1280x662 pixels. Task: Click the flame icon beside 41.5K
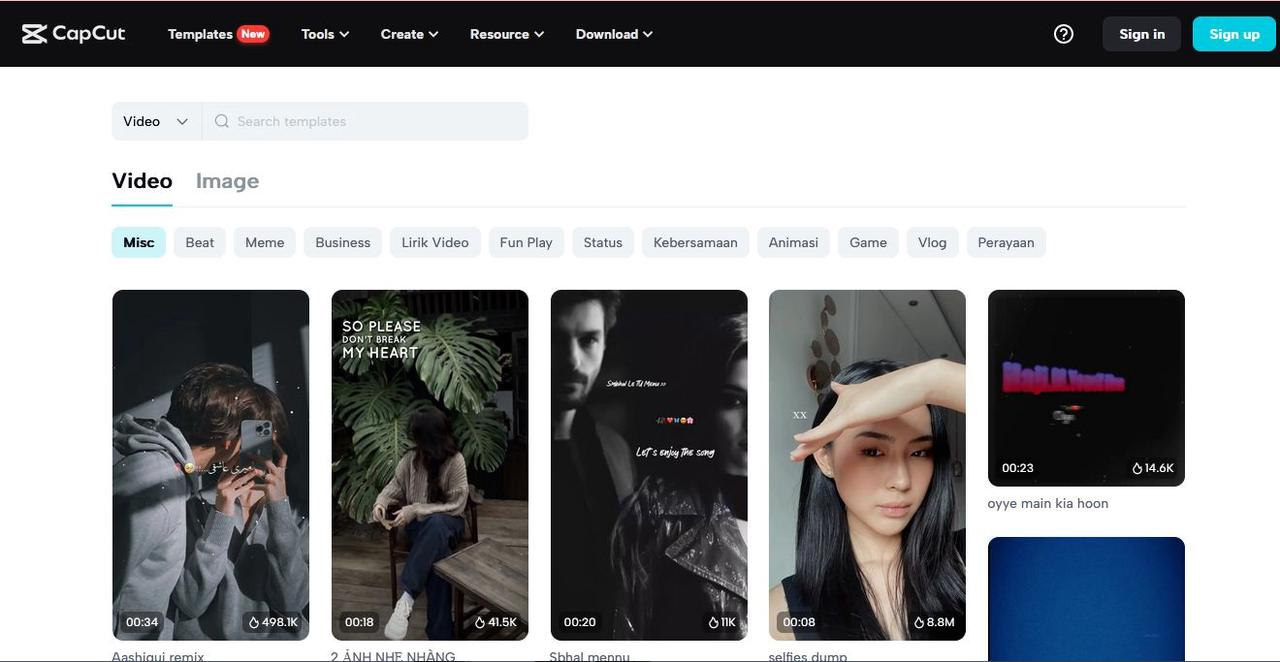pyautogui.click(x=480, y=622)
